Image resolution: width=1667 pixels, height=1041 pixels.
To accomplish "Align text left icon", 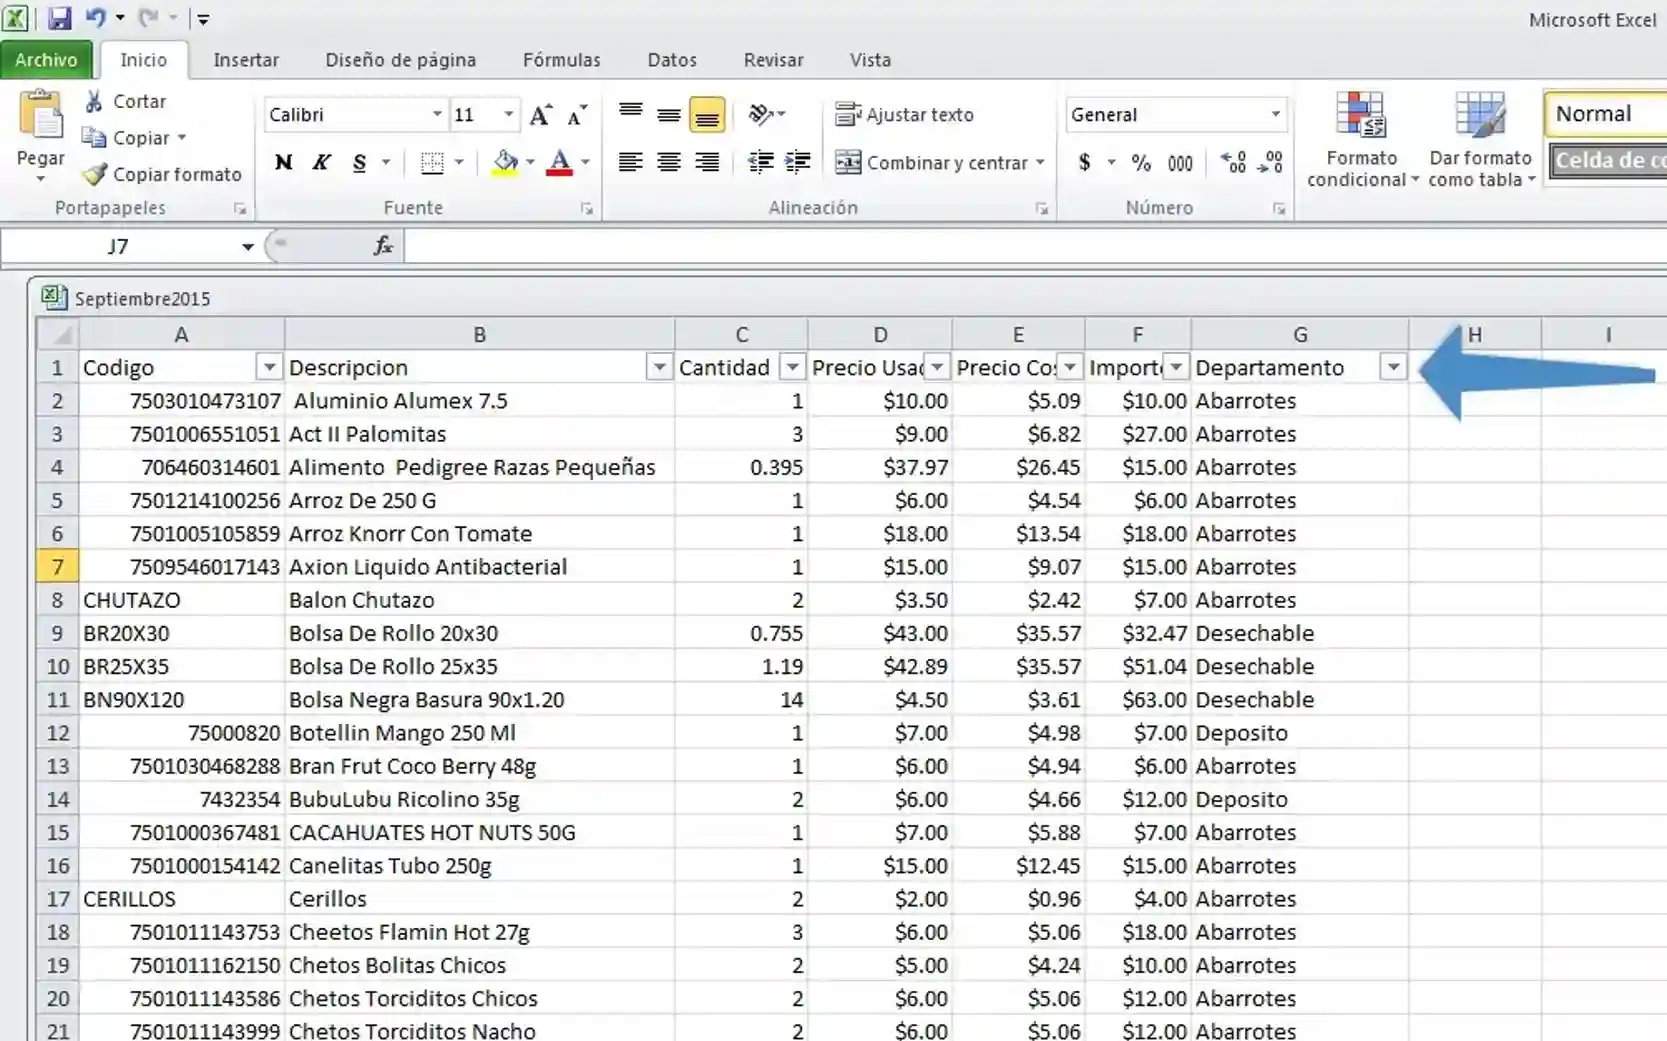I will pos(630,162).
